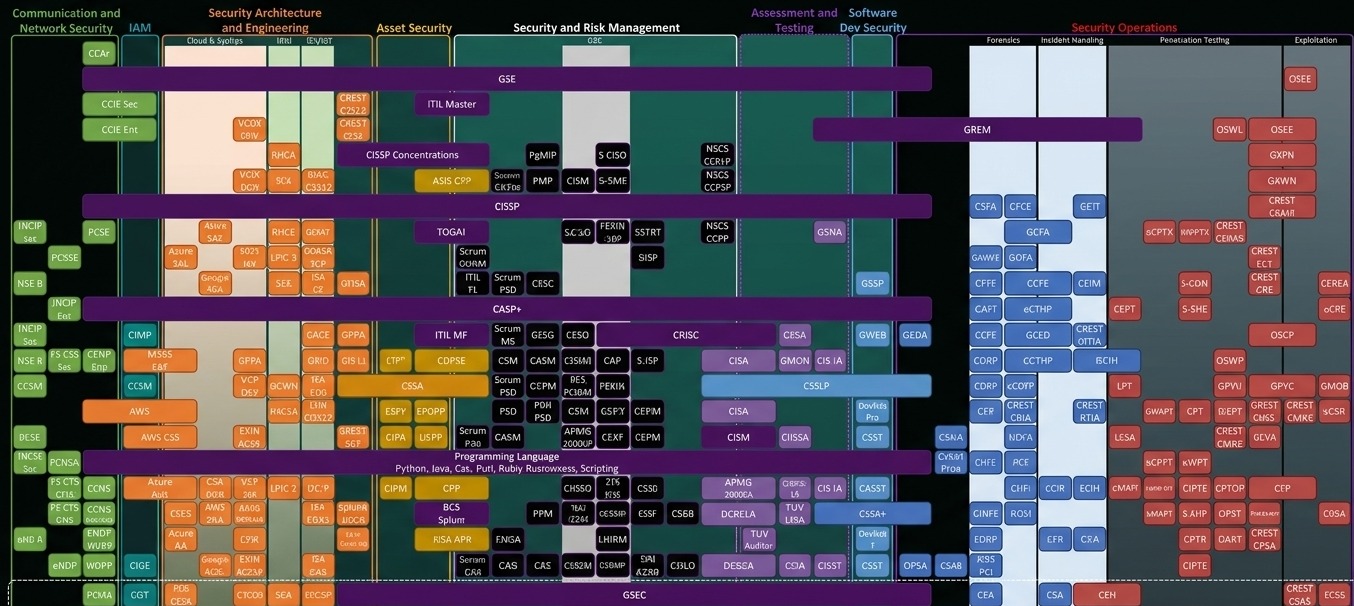Image resolution: width=1354 pixels, height=606 pixels.
Task: Click the S-SHE certification box
Action: tap(1194, 309)
